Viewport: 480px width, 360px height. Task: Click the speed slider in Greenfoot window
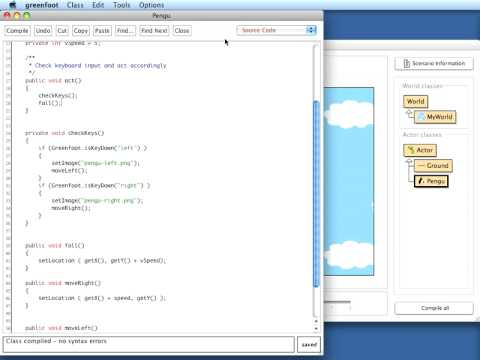[337, 302]
